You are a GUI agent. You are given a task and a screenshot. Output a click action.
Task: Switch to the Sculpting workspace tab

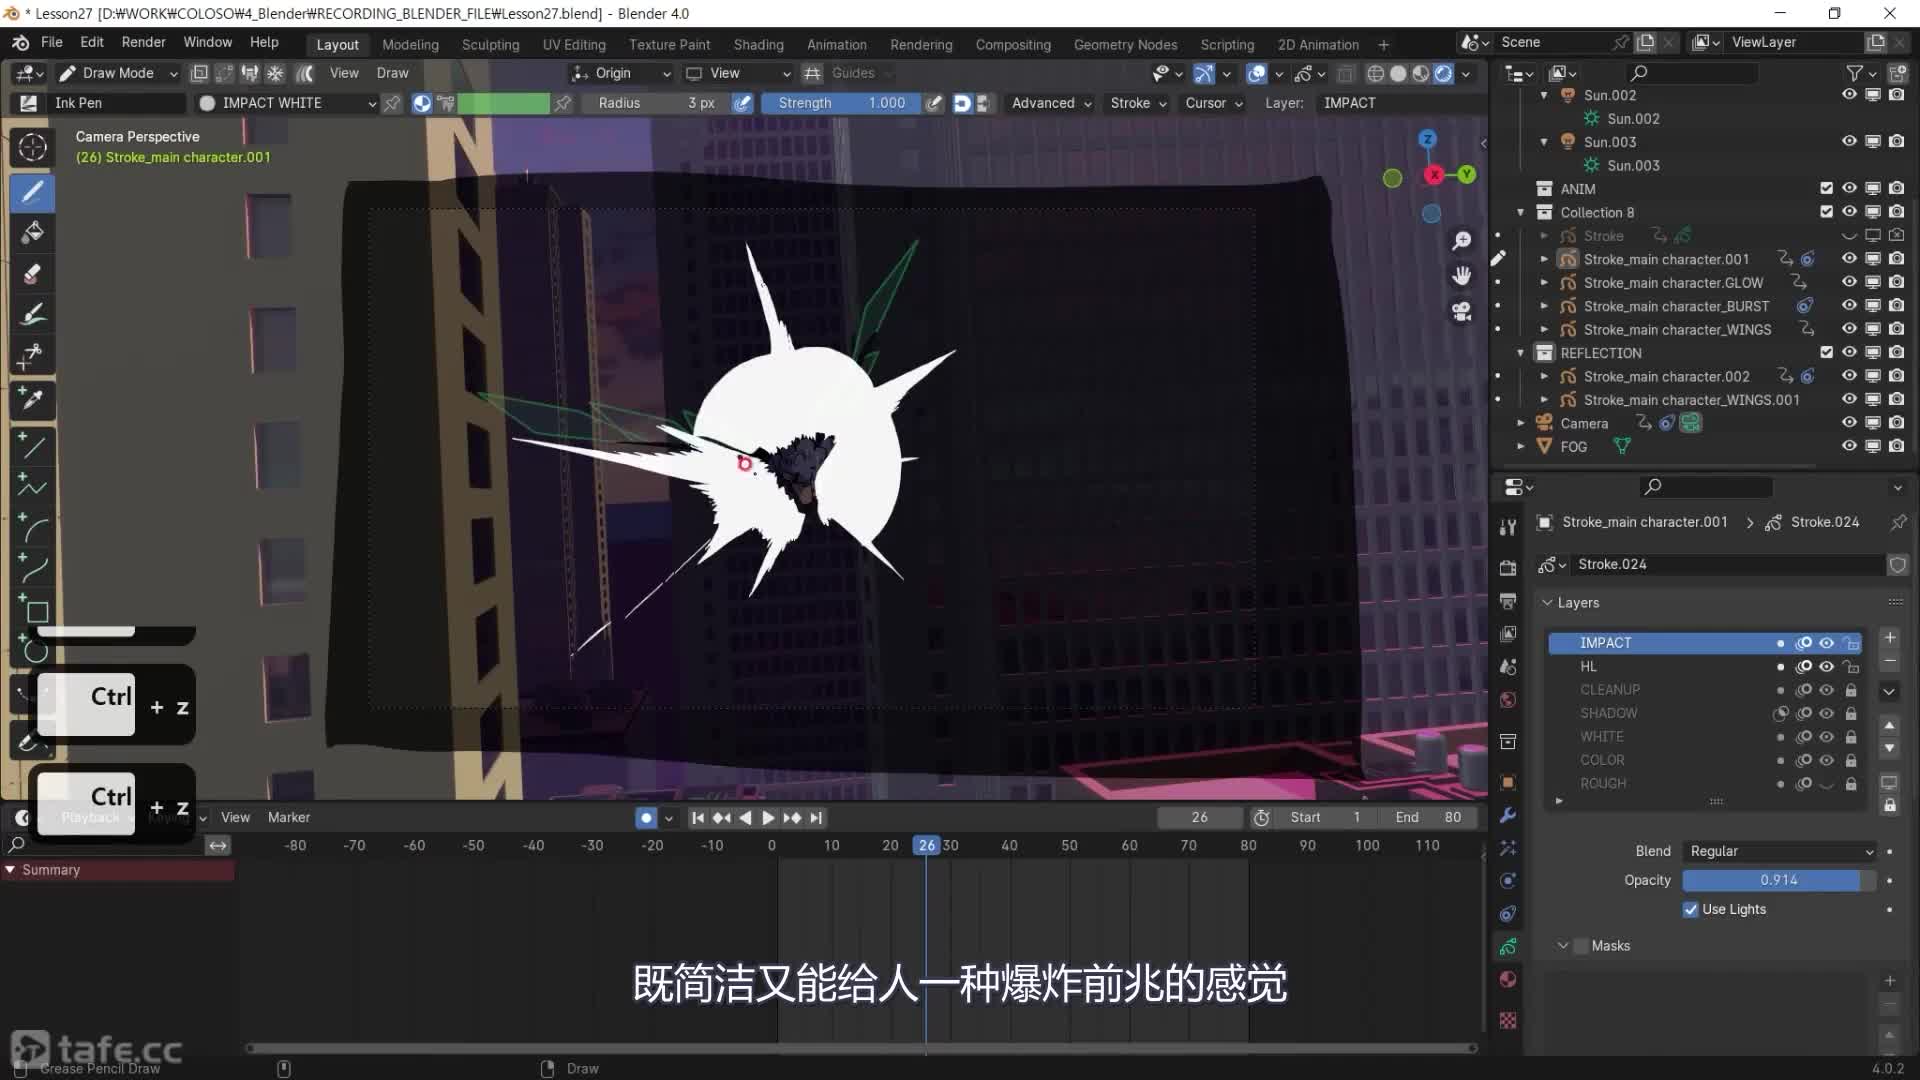[490, 45]
